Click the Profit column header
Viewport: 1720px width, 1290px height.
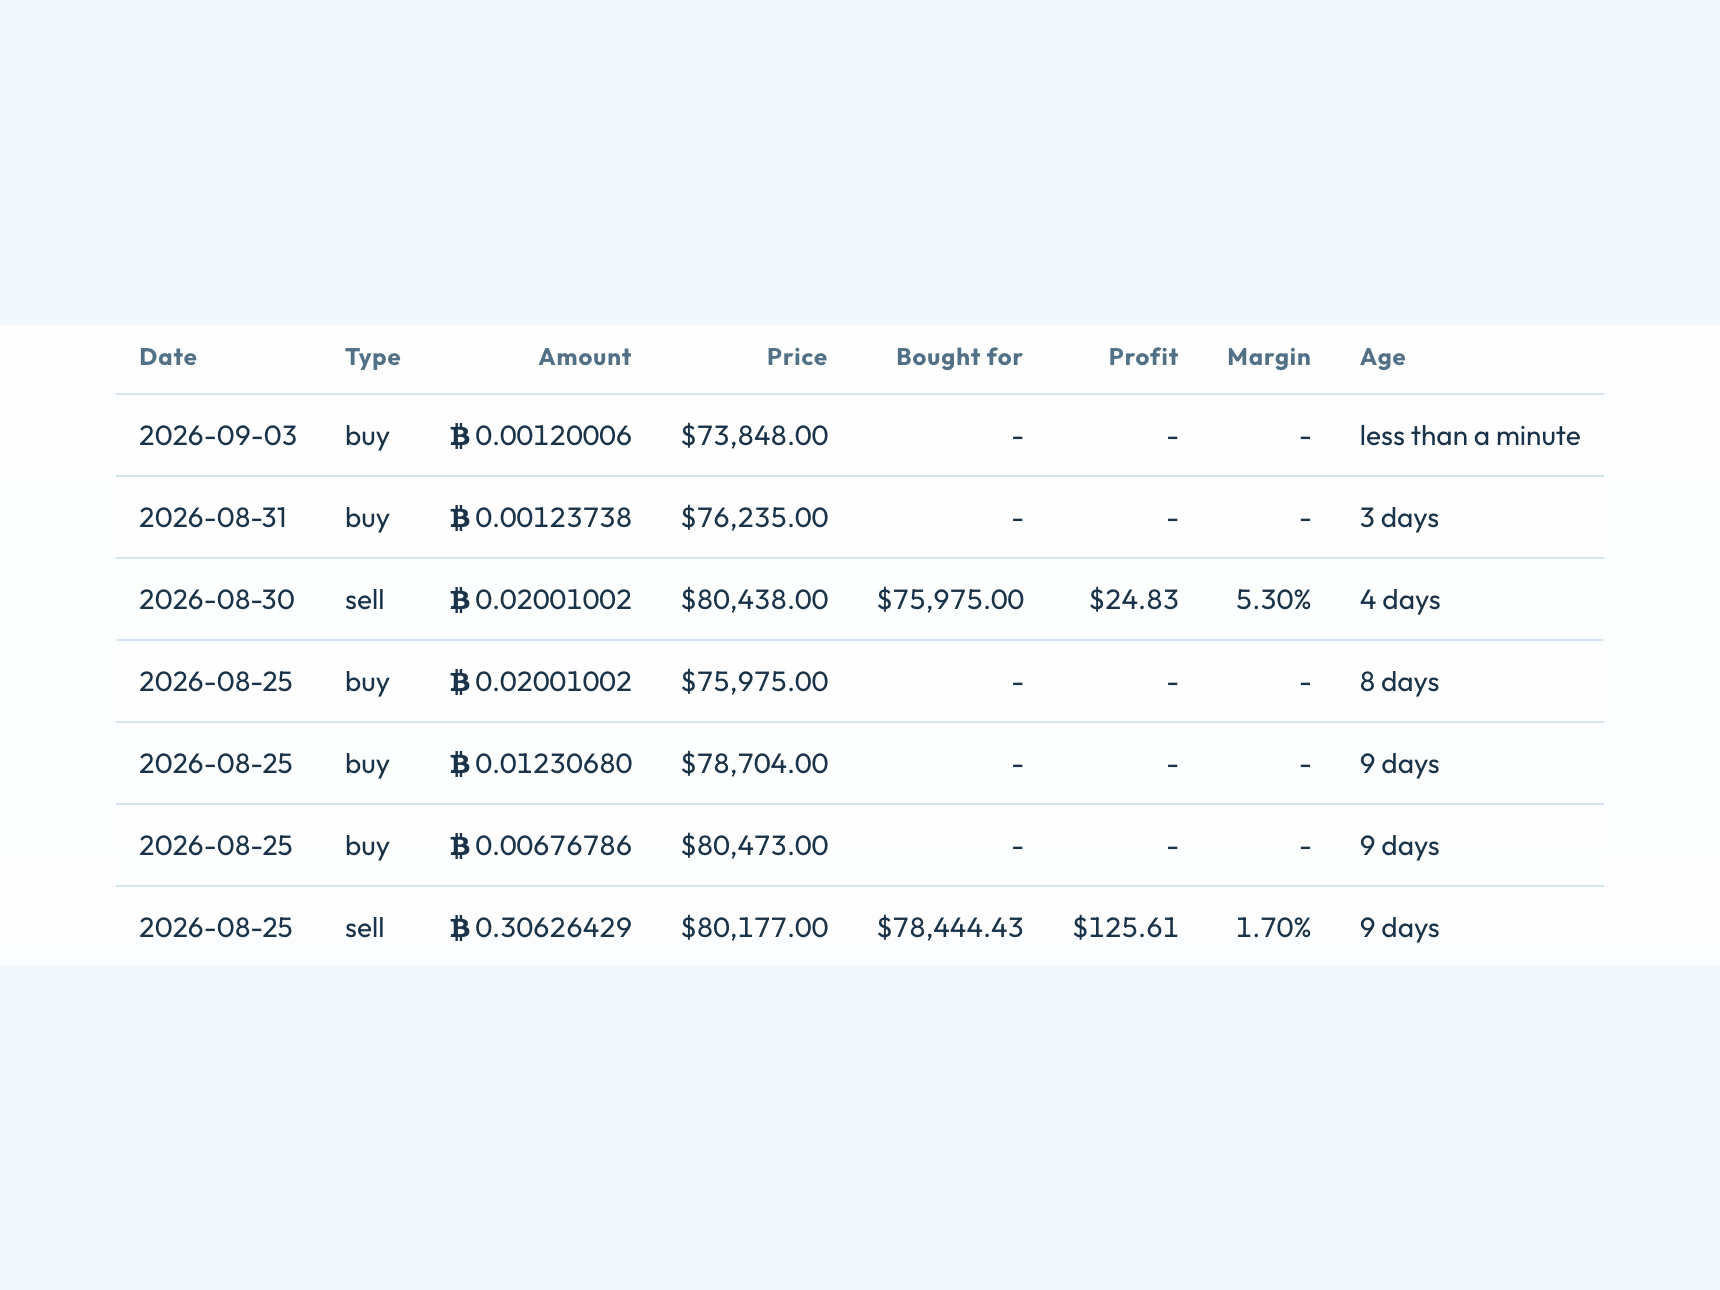[x=1143, y=357]
